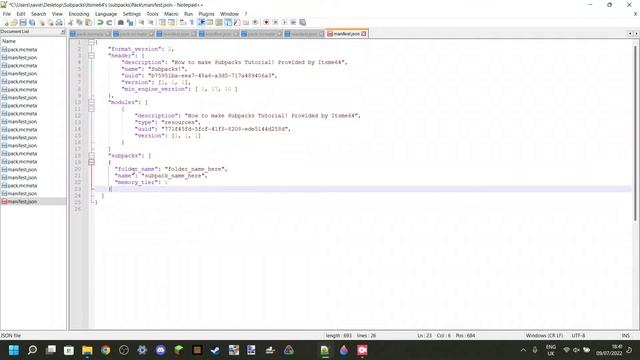The image size is (640, 360).
Task: Click Ln : 23 position in status bar
Action: (424, 336)
